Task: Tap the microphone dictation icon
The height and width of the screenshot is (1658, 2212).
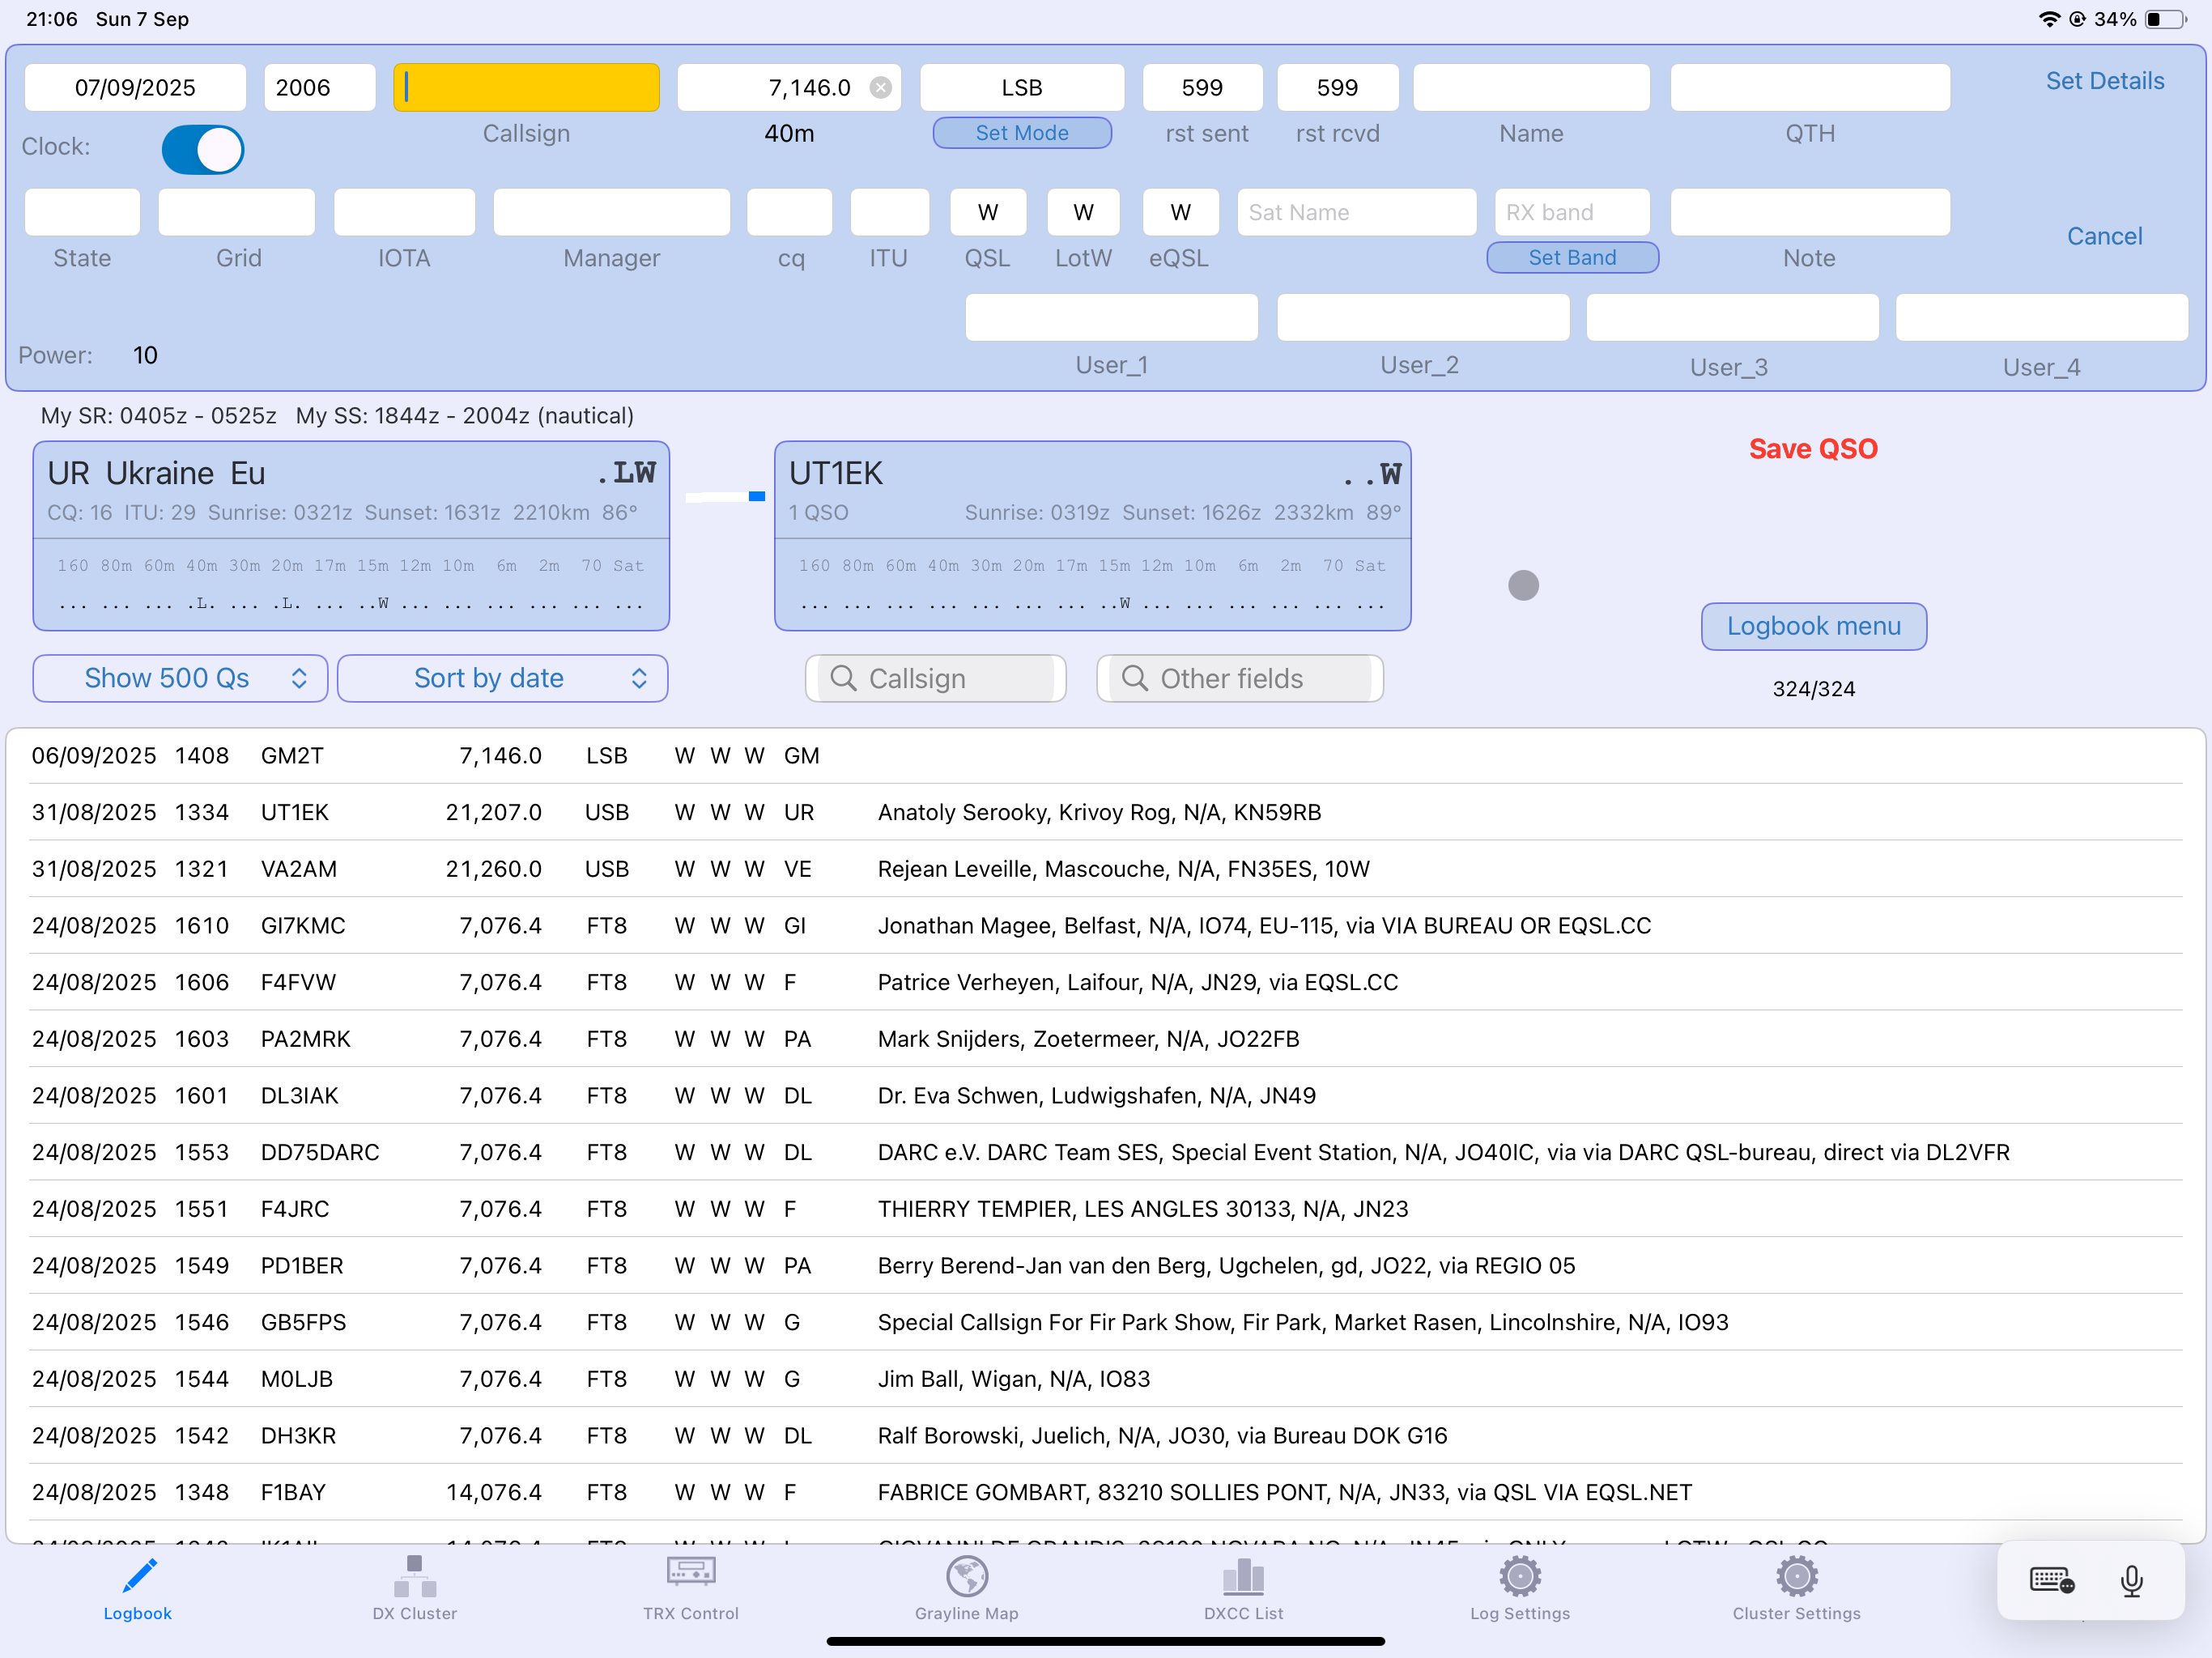Action: pos(2131,1581)
